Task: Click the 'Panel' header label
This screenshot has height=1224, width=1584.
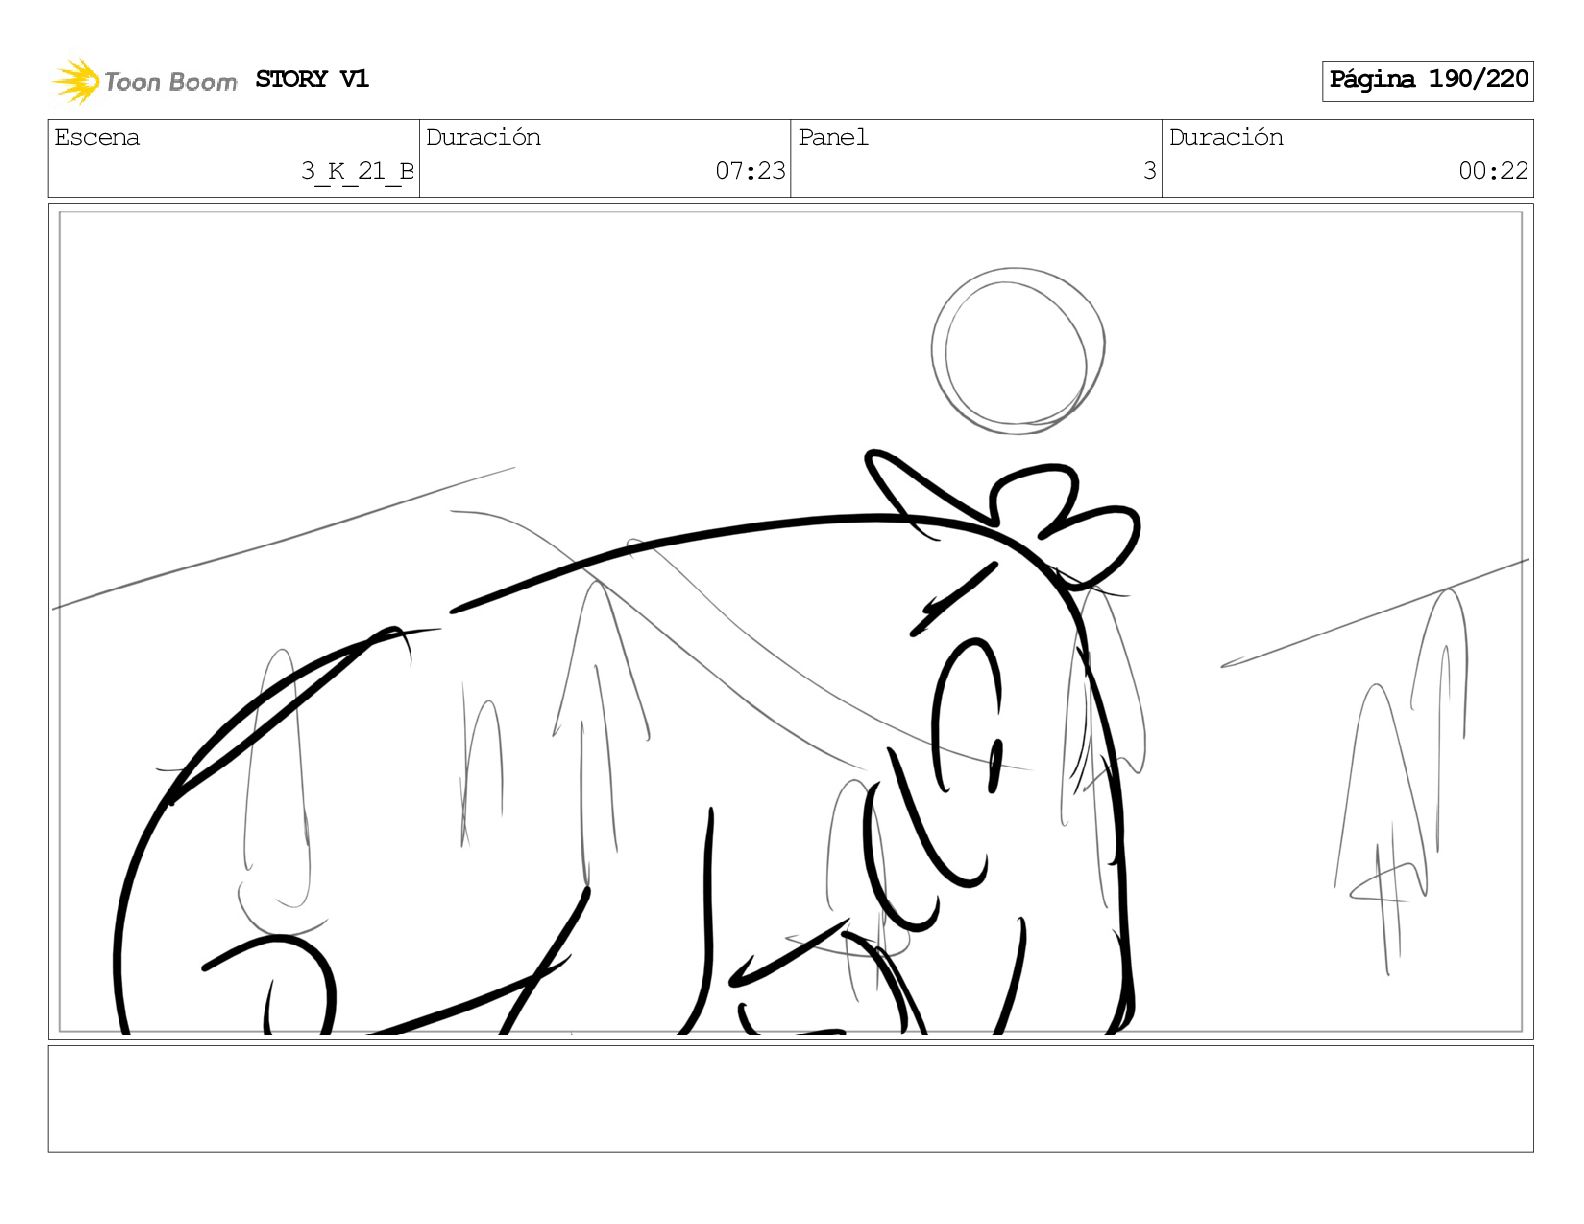Action: 833,137
